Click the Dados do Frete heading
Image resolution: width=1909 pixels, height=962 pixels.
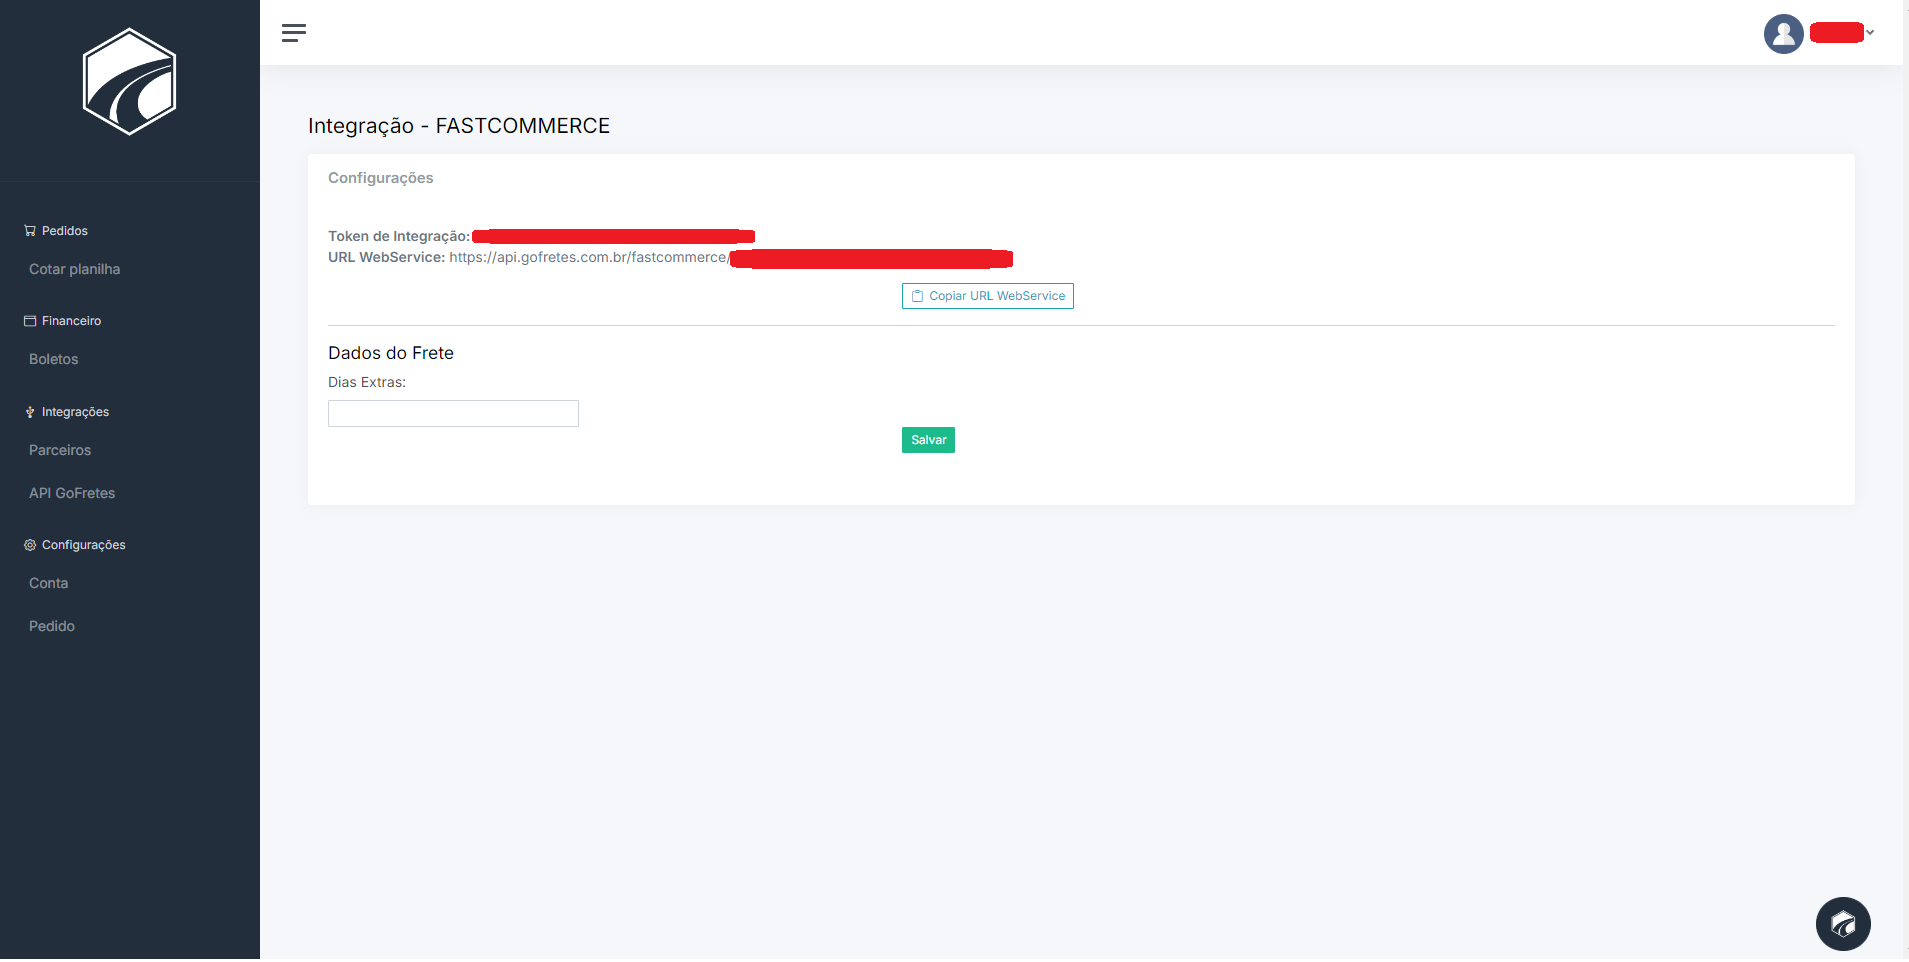pos(391,353)
